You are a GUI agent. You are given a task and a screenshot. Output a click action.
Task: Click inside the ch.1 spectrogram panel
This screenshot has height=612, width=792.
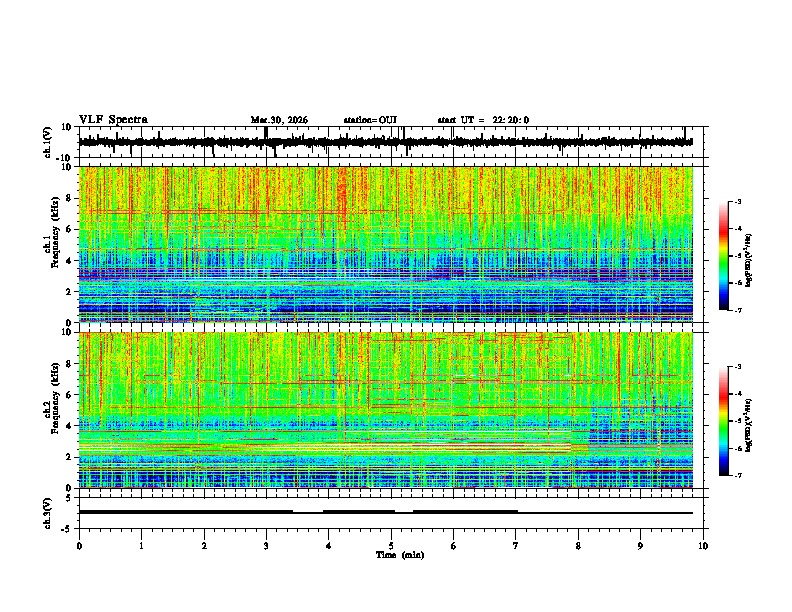point(390,244)
